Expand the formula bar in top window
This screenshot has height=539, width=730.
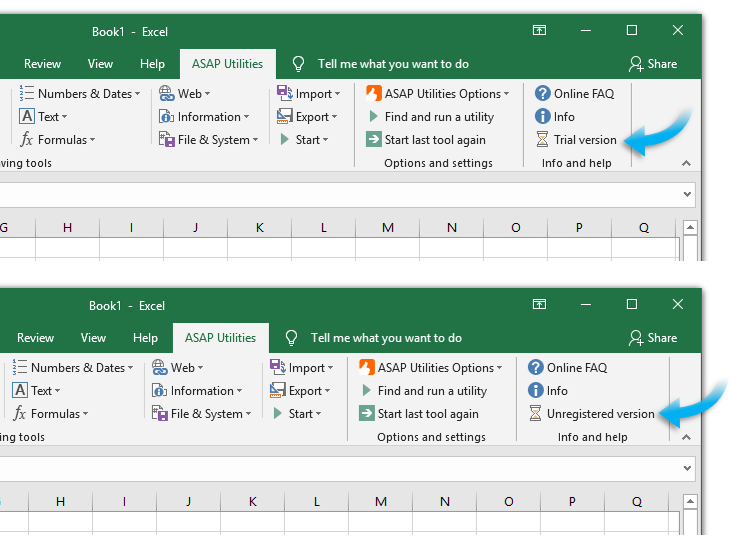point(687,194)
